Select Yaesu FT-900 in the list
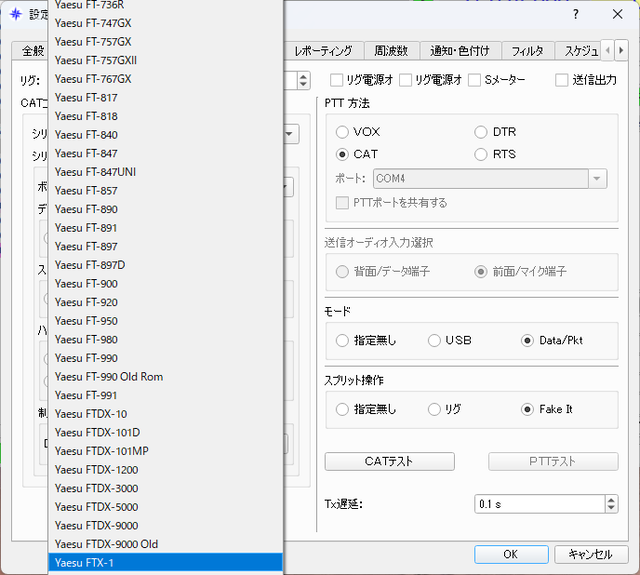 pyautogui.click(x=165, y=284)
